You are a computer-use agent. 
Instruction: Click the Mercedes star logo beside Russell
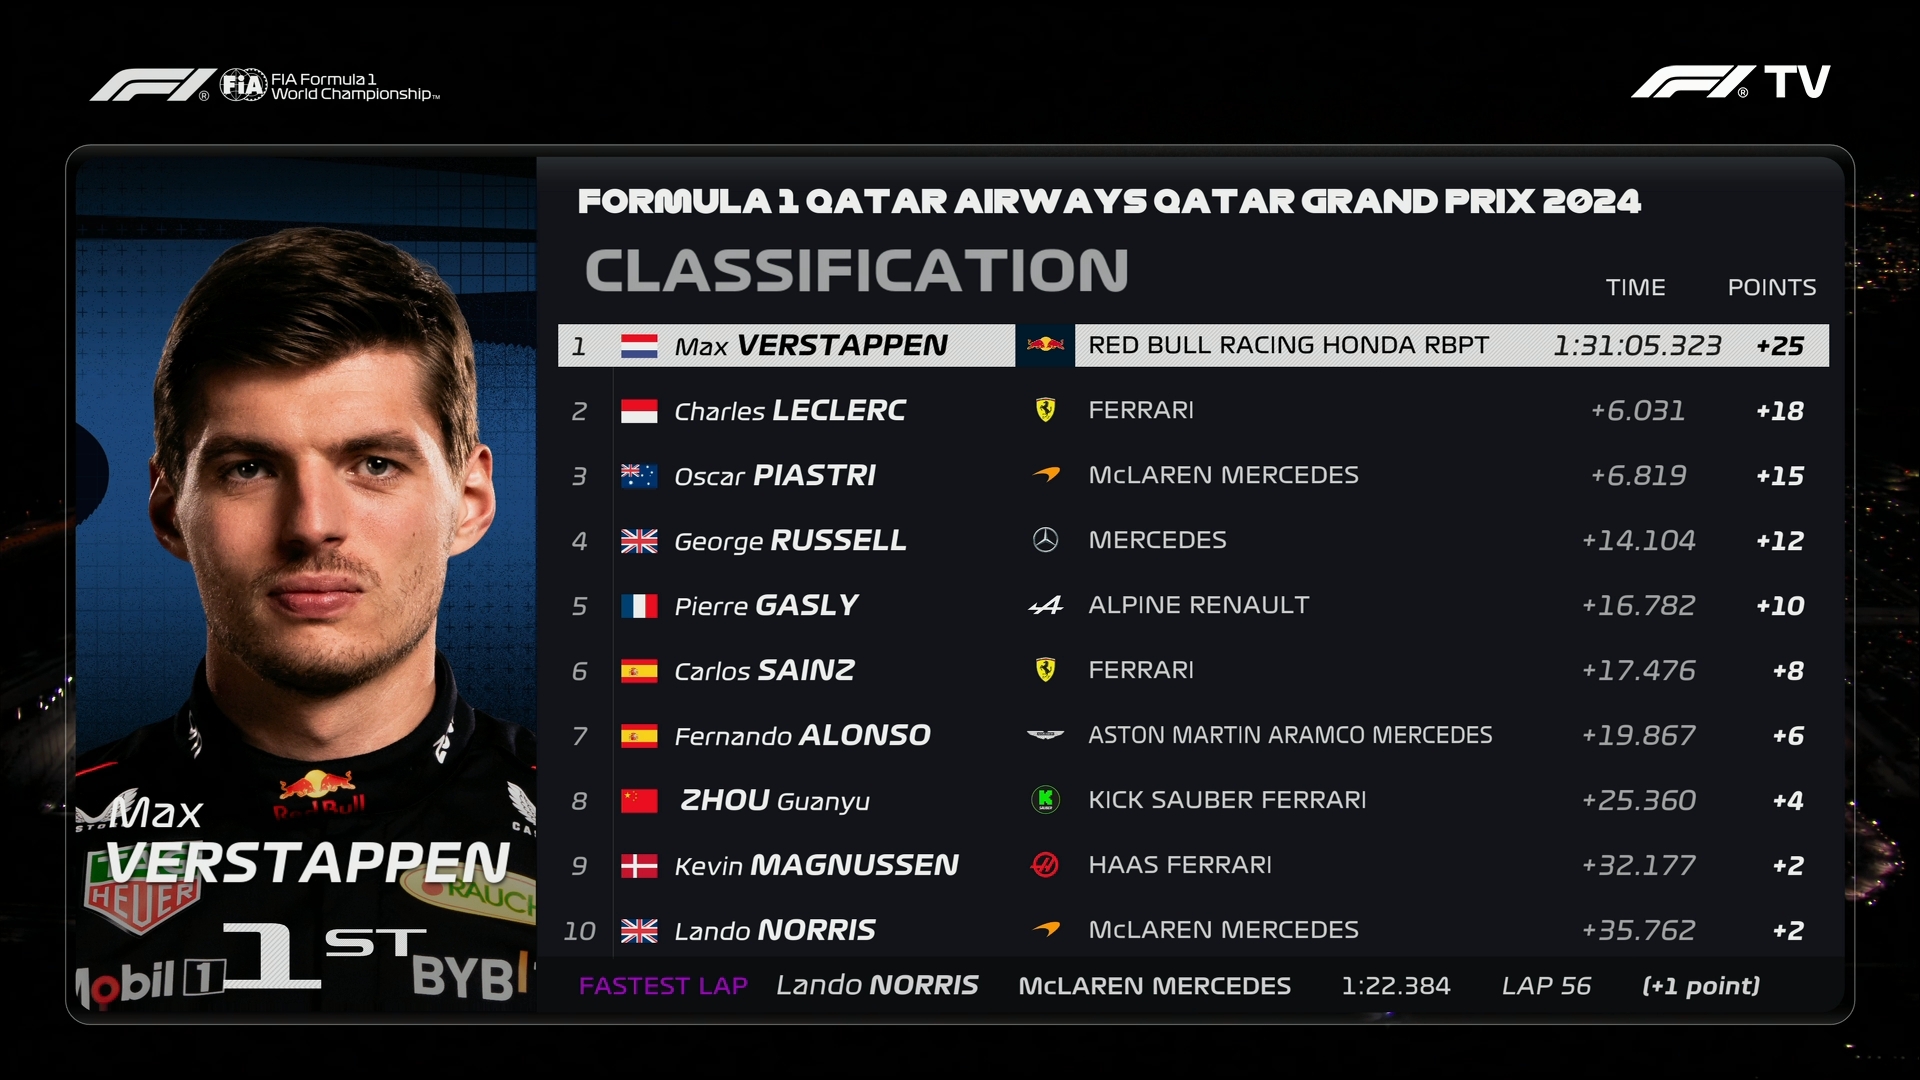tap(1045, 540)
